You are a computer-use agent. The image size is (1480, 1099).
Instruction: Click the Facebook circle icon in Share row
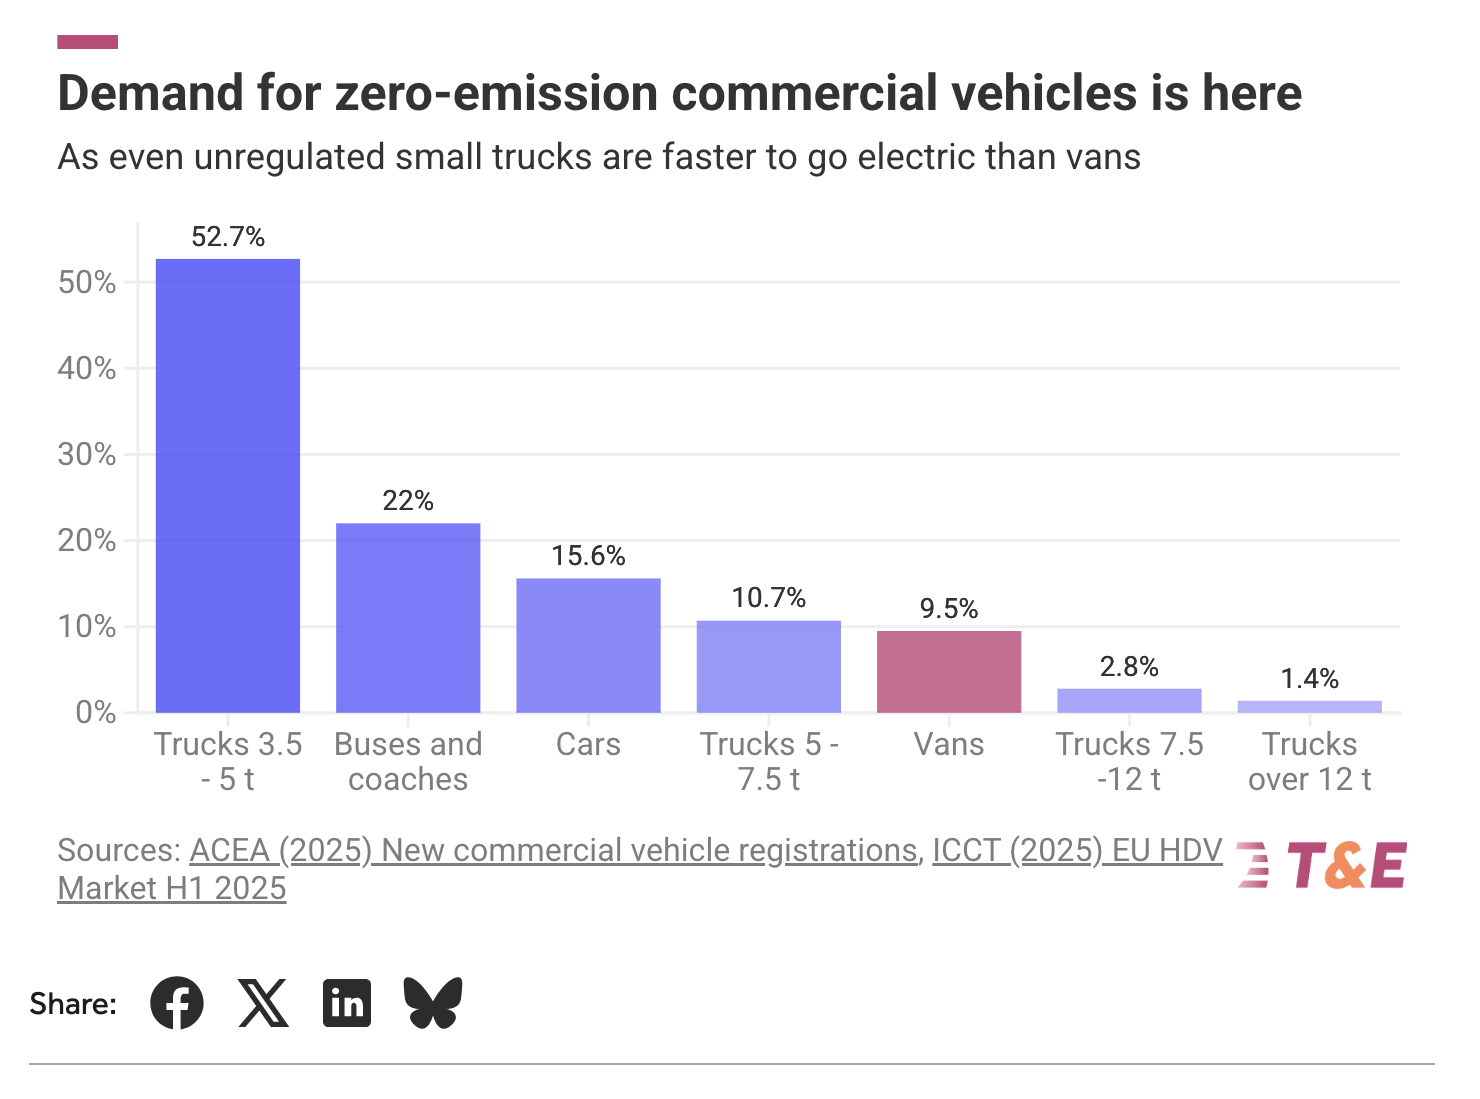point(176,1003)
